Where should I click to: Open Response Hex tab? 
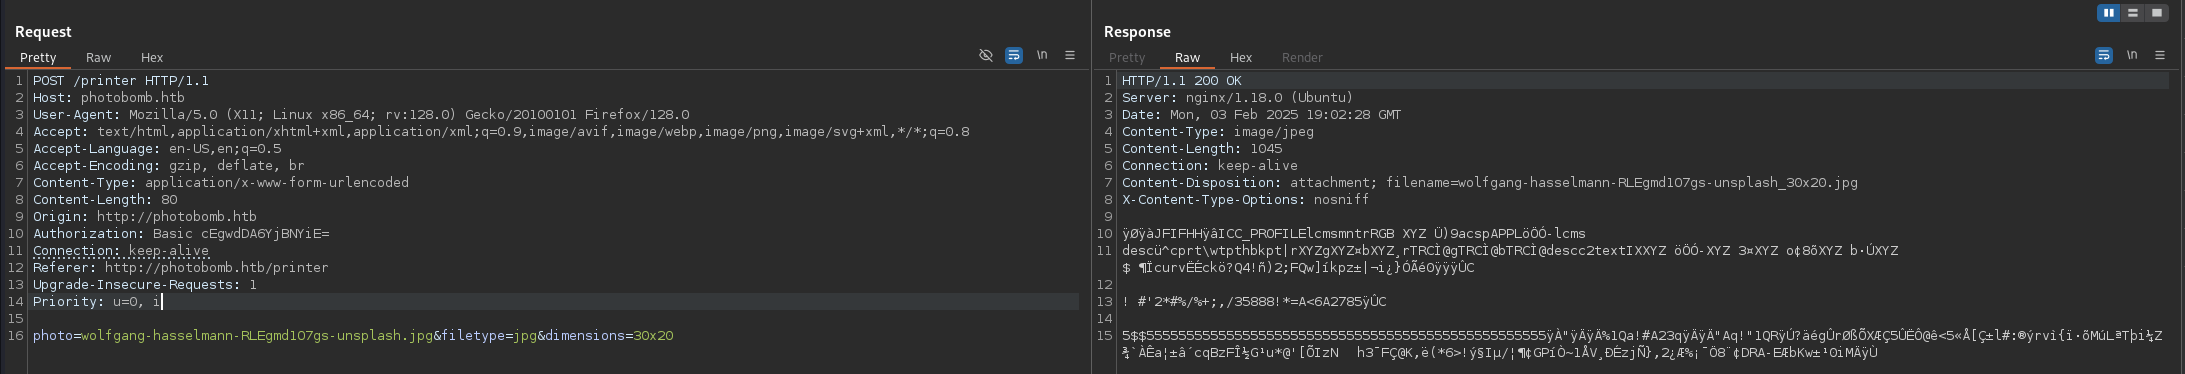(x=1241, y=58)
